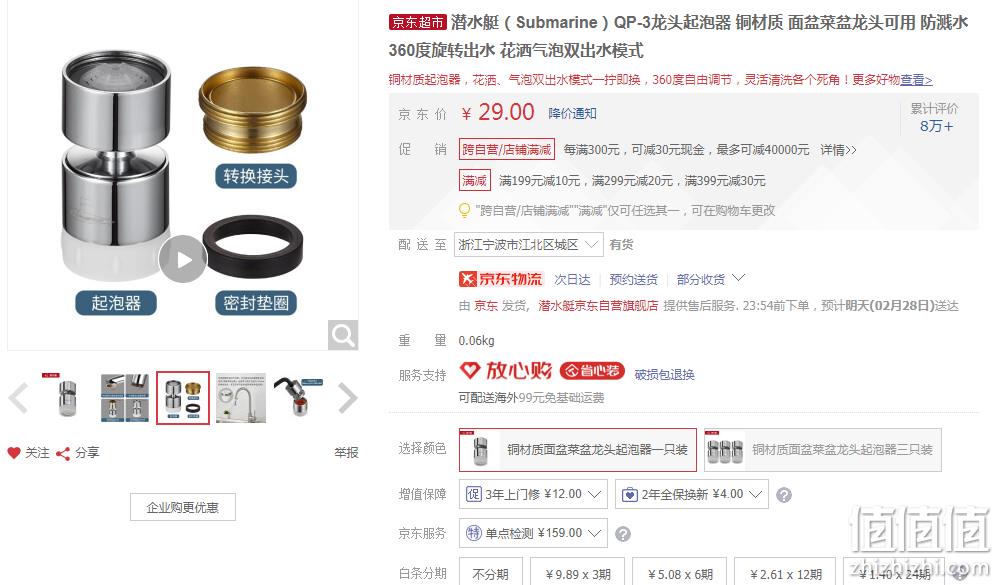The height and width of the screenshot is (585, 999).
Task: Open 潜水艇京东自营旗舰店 store link
Action: click(x=598, y=306)
